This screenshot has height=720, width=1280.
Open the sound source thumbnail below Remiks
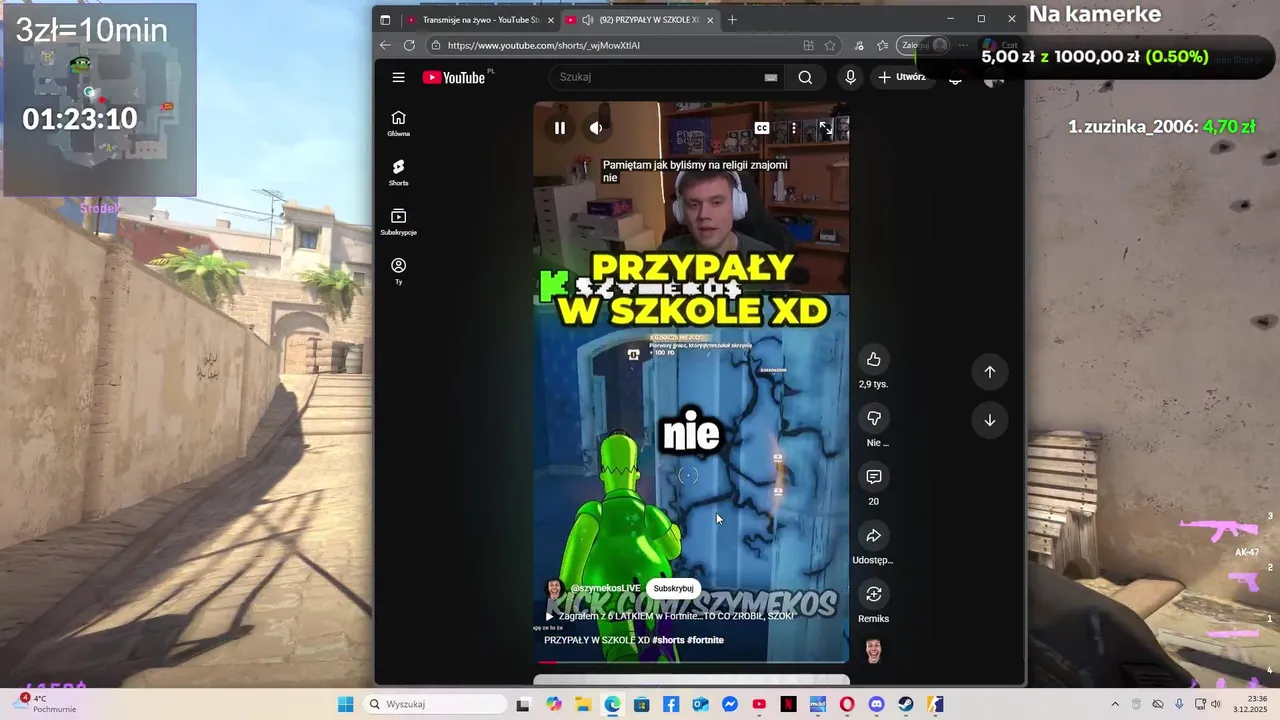pyautogui.click(x=873, y=651)
